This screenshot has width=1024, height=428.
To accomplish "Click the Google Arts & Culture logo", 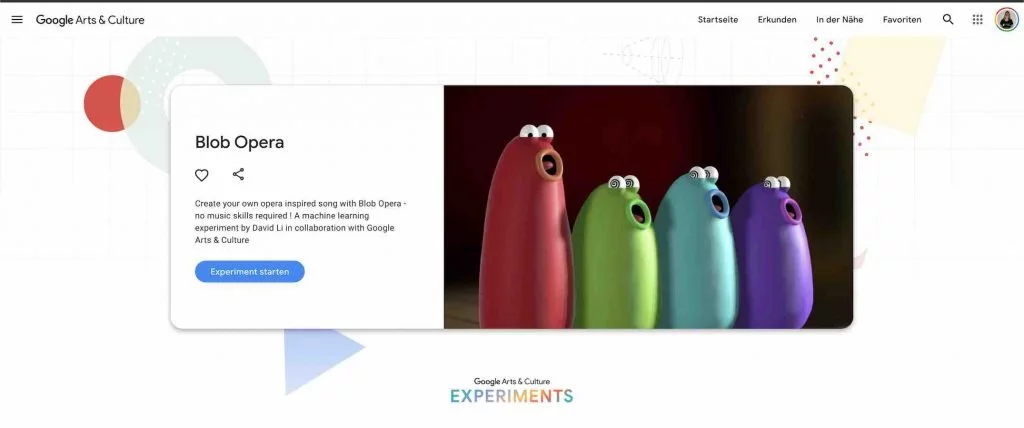I will tap(90, 20).
